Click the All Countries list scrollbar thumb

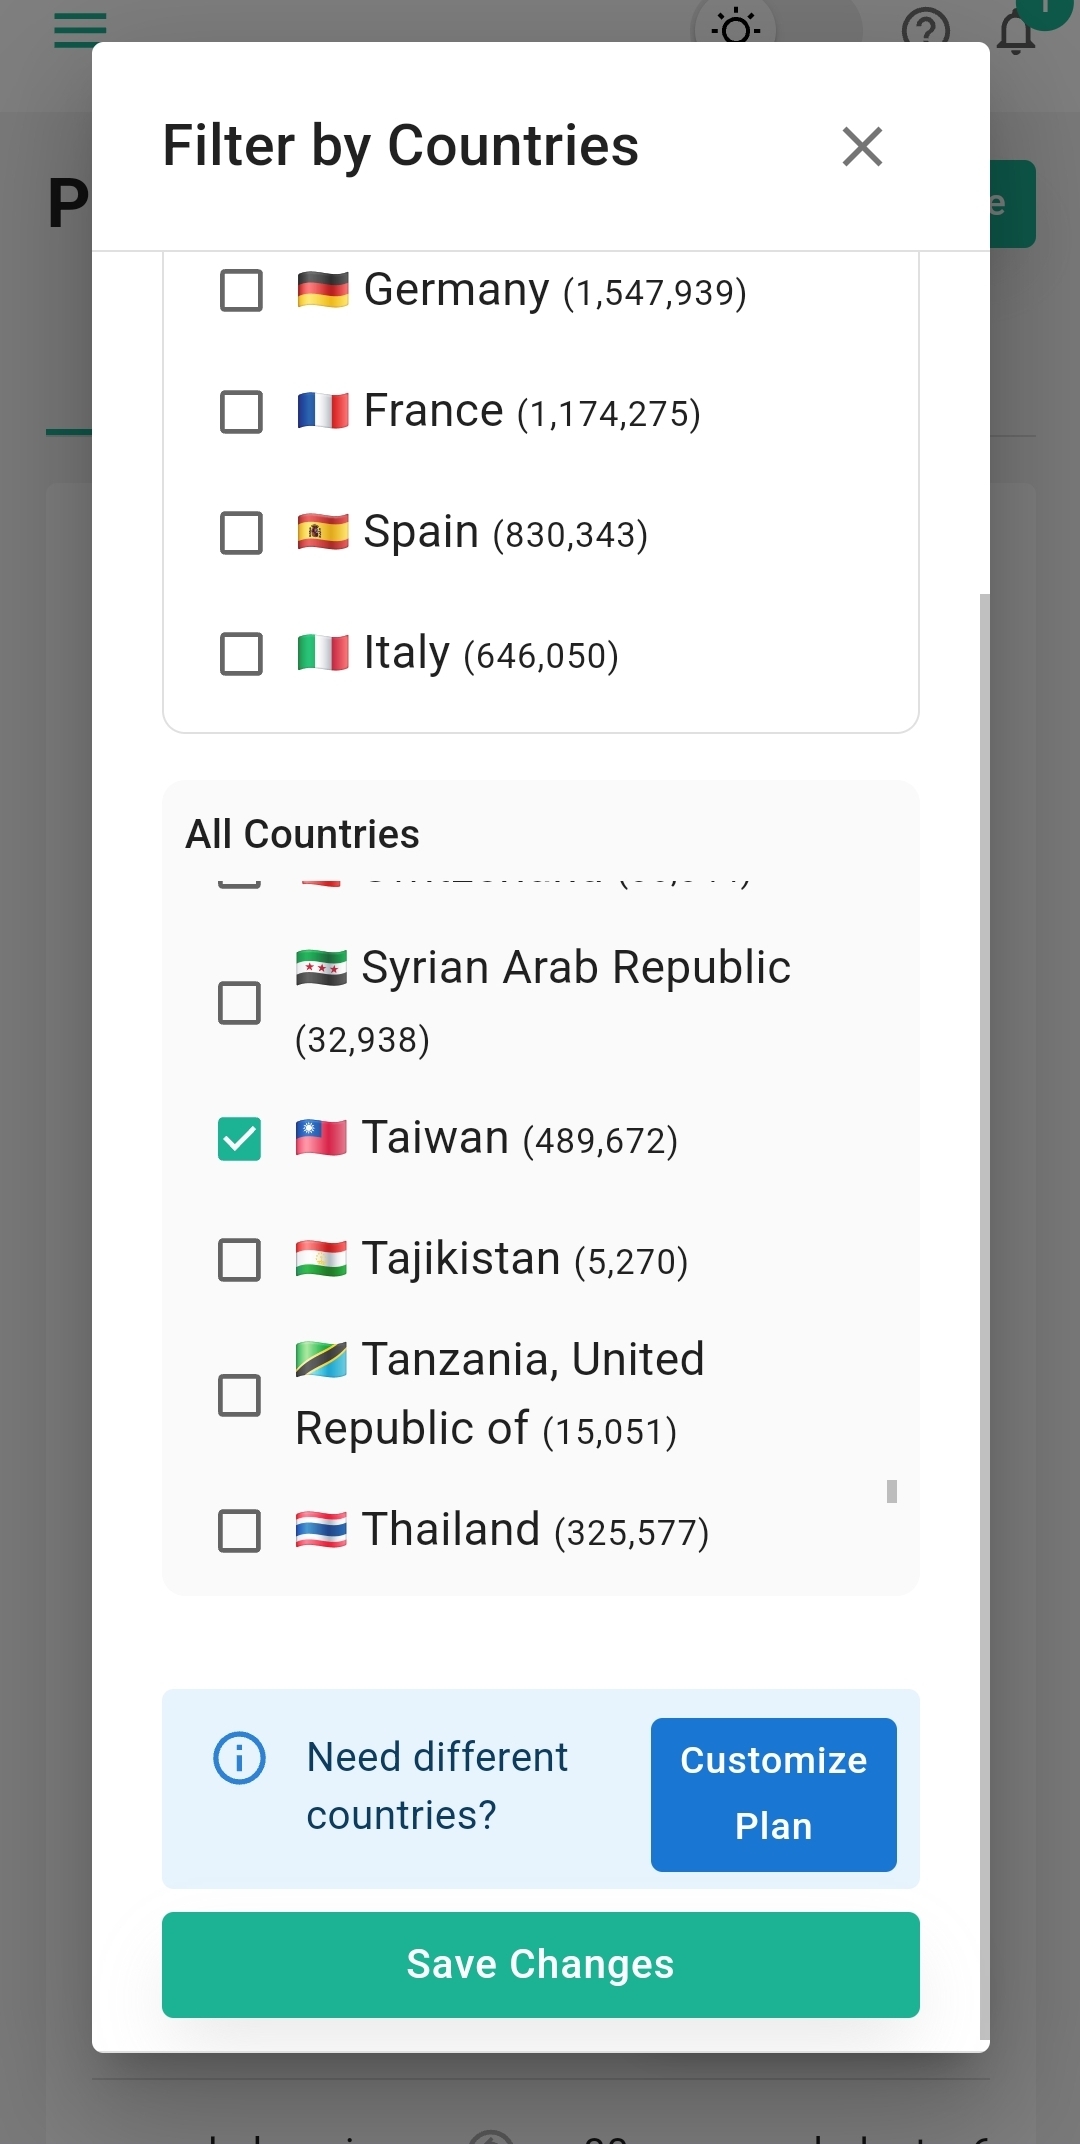[x=891, y=1492]
